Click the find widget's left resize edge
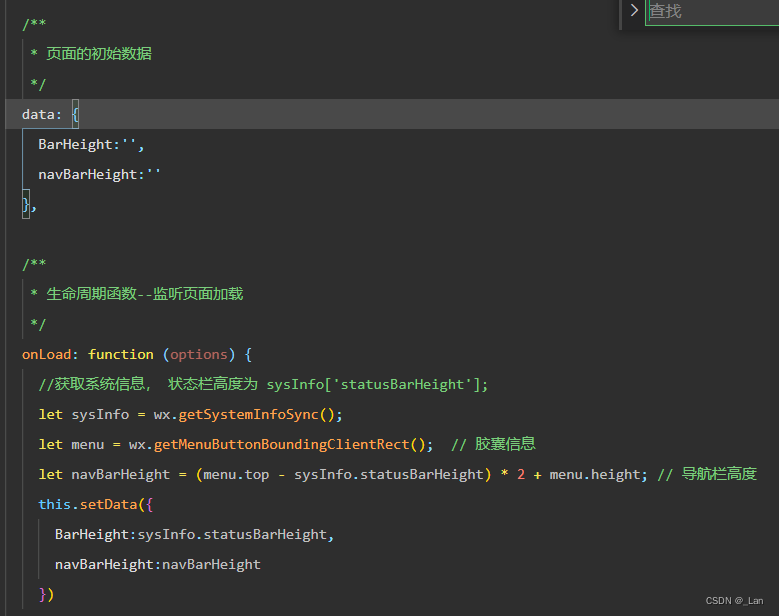779x616 pixels. pyautogui.click(x=621, y=14)
